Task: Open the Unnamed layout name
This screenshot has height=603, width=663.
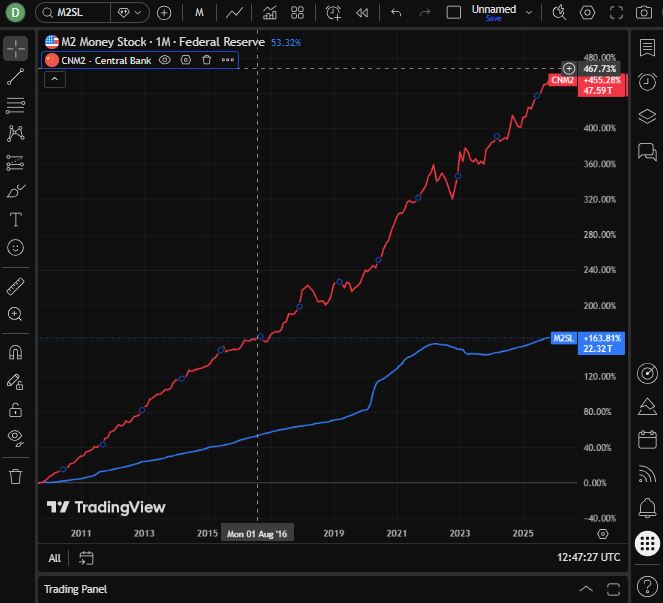Action: pyautogui.click(x=494, y=9)
